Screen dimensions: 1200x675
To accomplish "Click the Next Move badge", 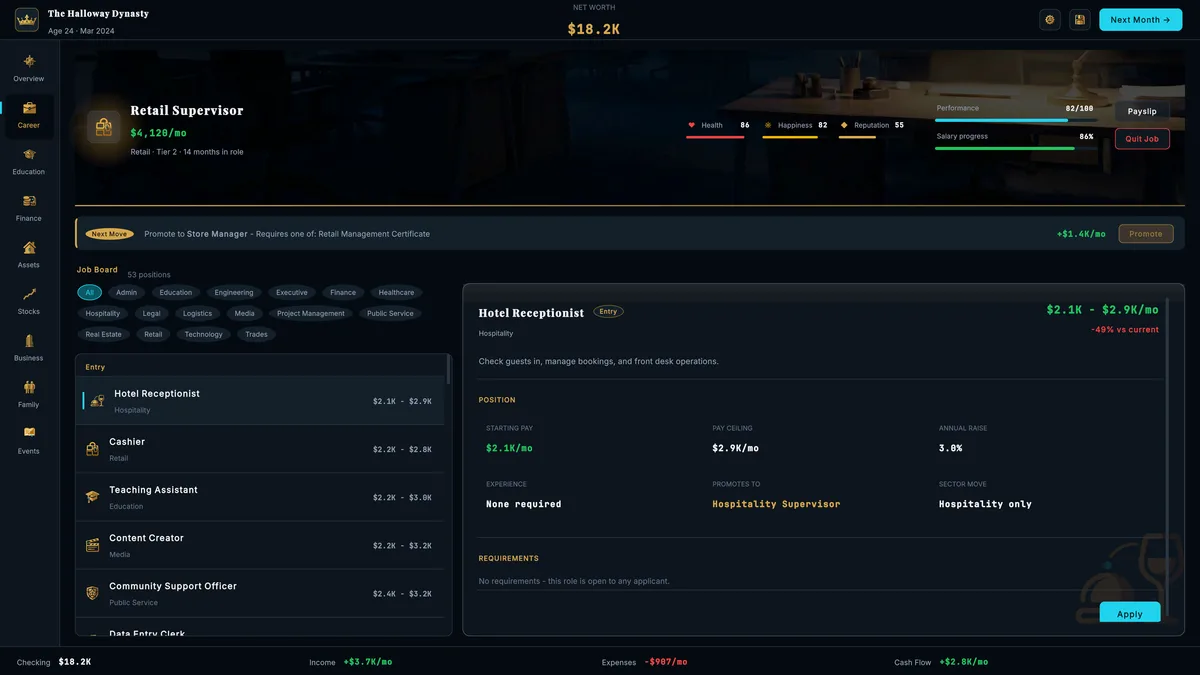I will (x=109, y=234).
